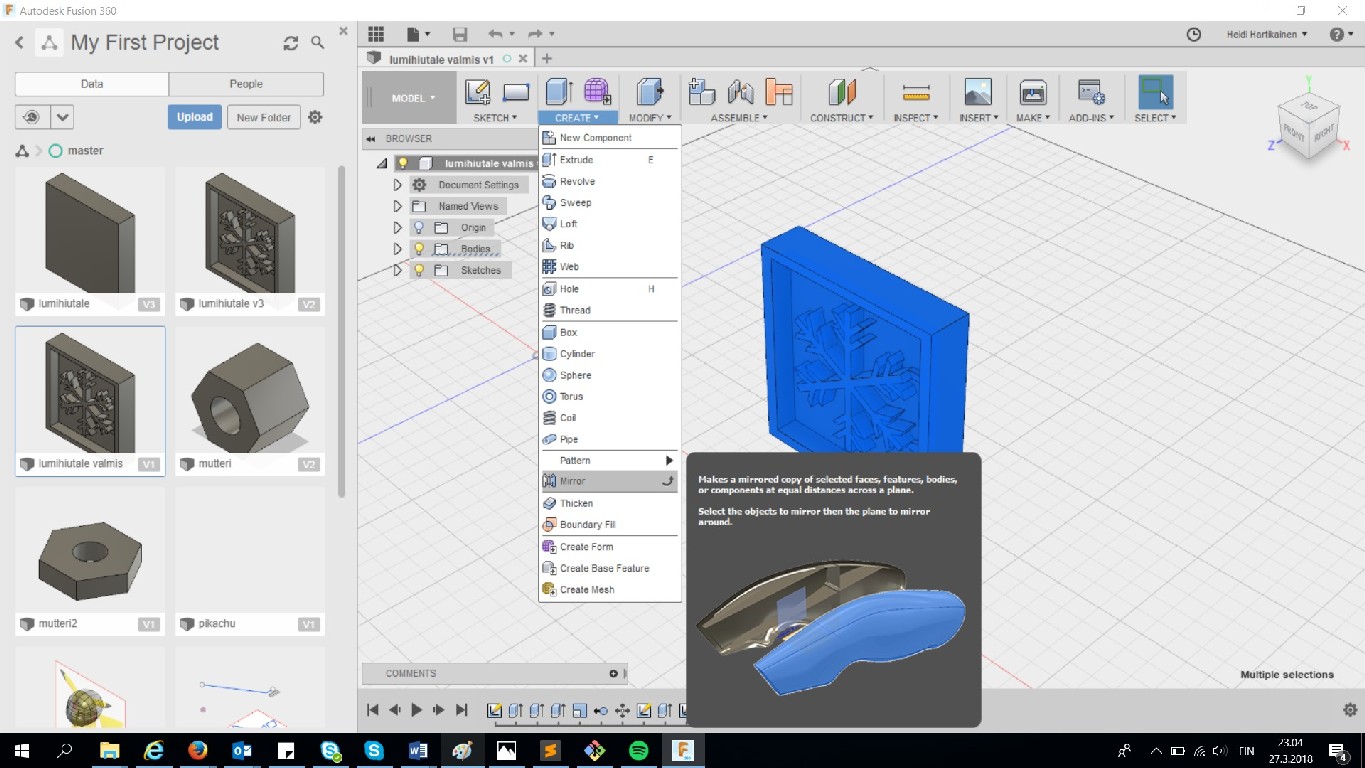
Task: Click the Measure inspect icon
Action: (916, 92)
